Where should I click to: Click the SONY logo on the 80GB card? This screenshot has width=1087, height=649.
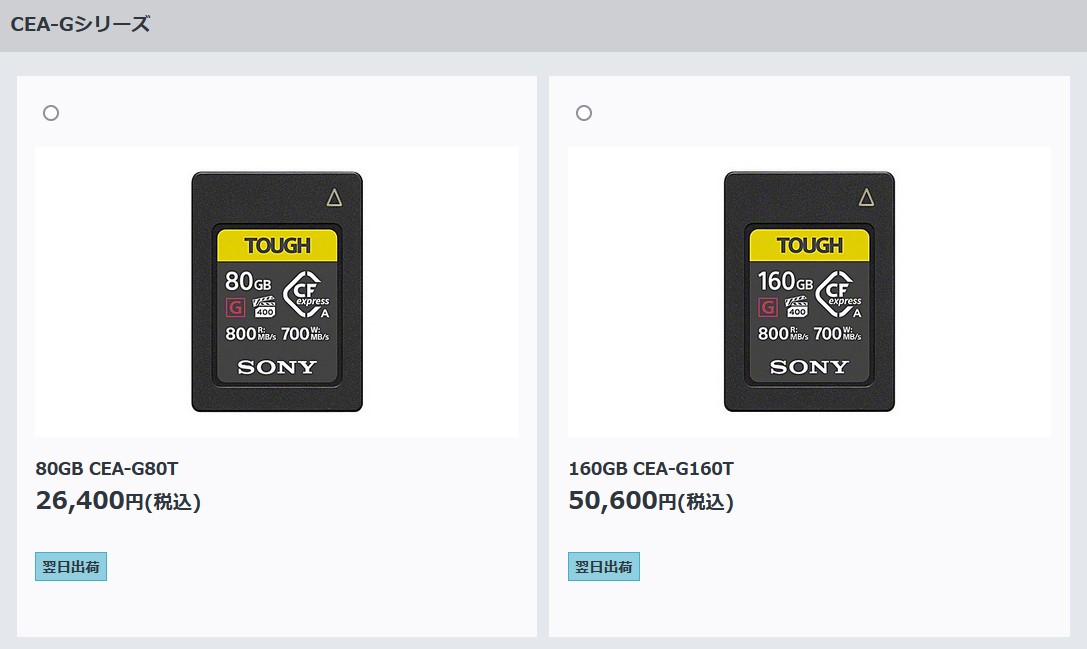277,367
